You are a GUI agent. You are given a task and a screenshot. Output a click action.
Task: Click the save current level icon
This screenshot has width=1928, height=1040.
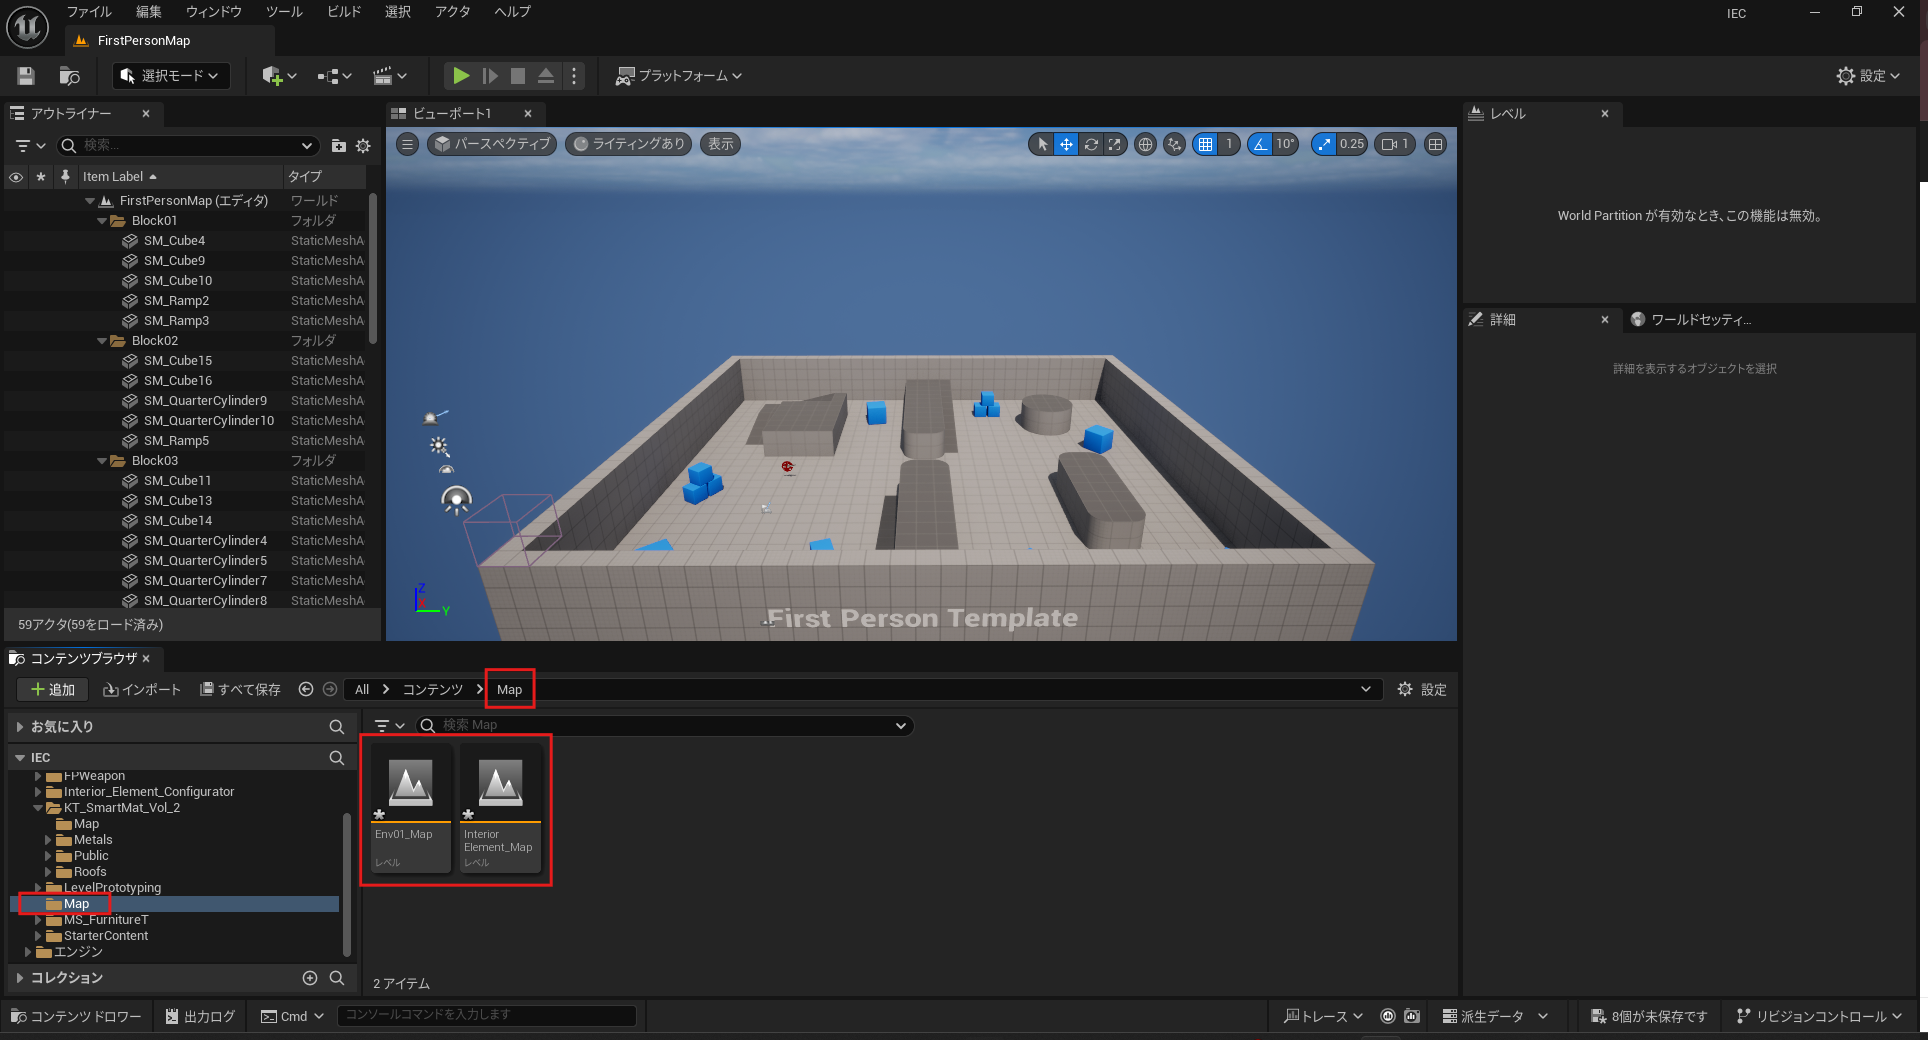tap(26, 76)
